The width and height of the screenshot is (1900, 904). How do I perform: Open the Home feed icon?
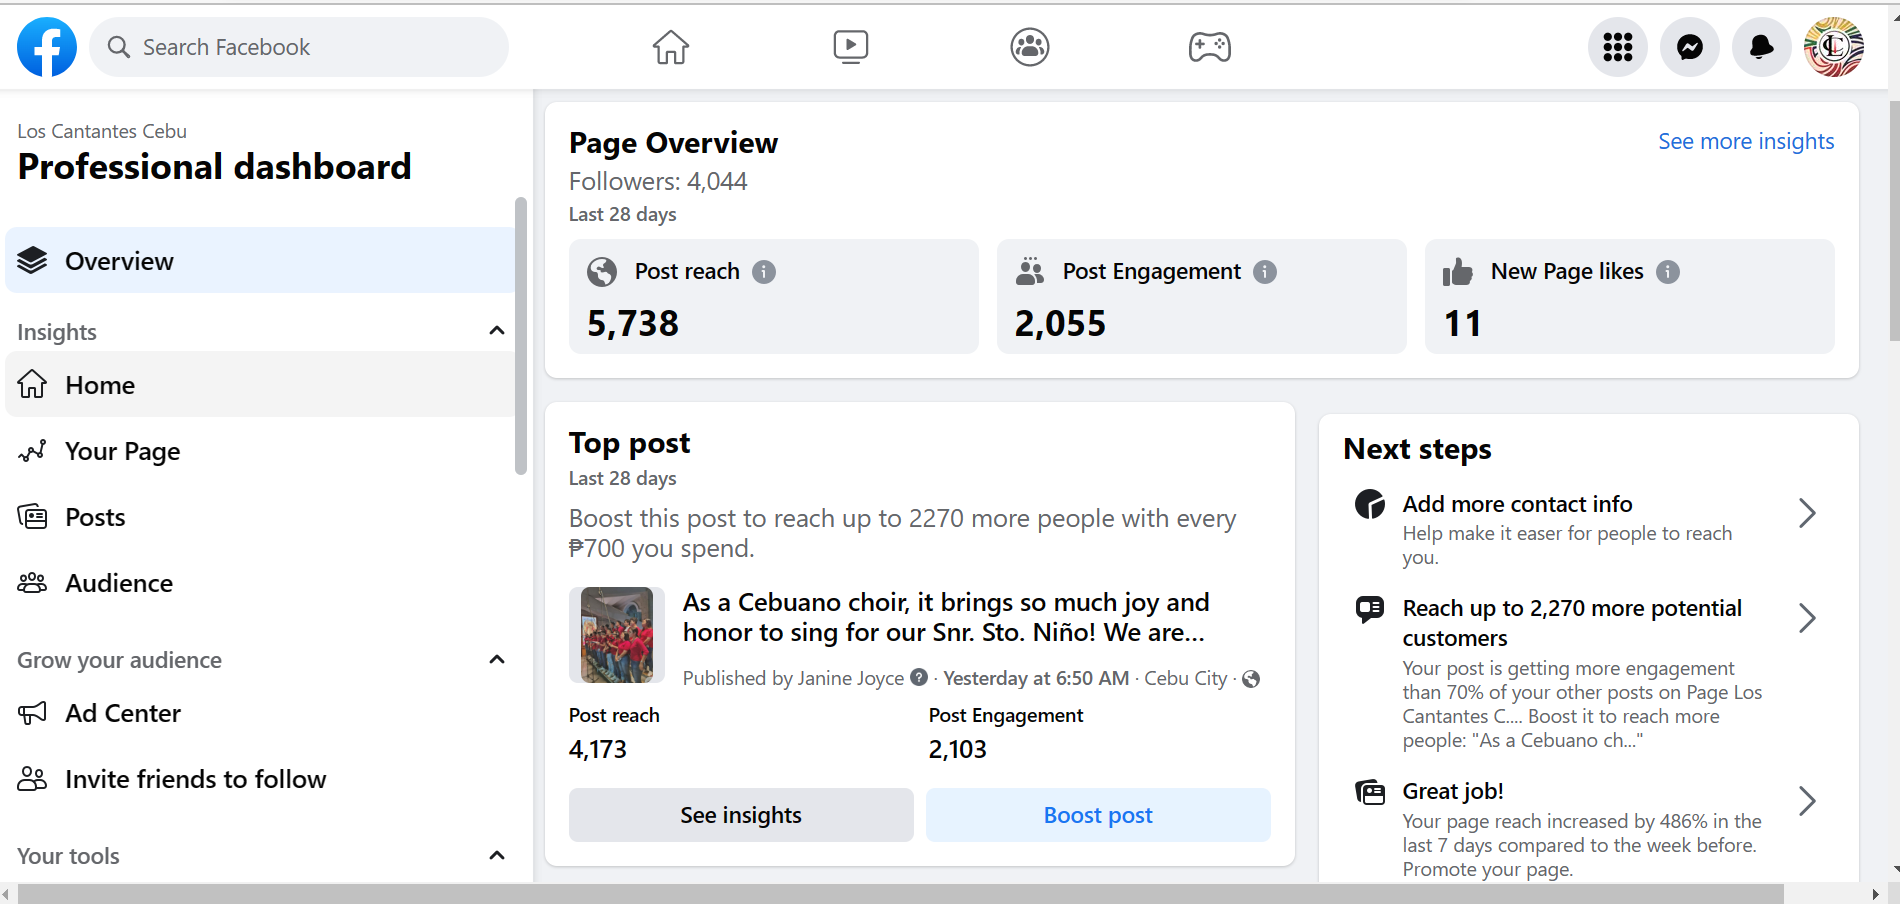click(671, 47)
